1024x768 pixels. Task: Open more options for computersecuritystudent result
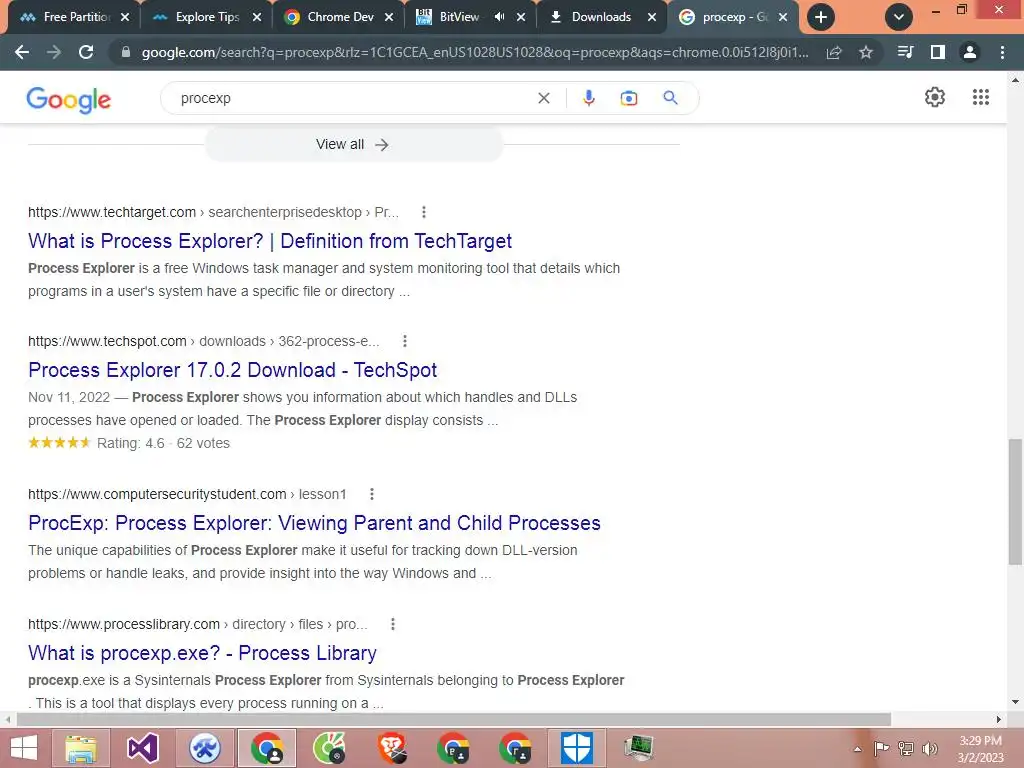372,494
